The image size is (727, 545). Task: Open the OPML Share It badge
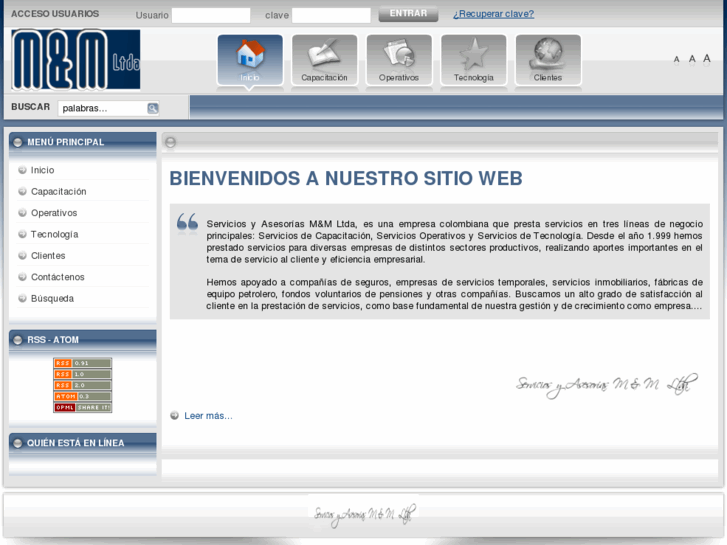coord(83,407)
